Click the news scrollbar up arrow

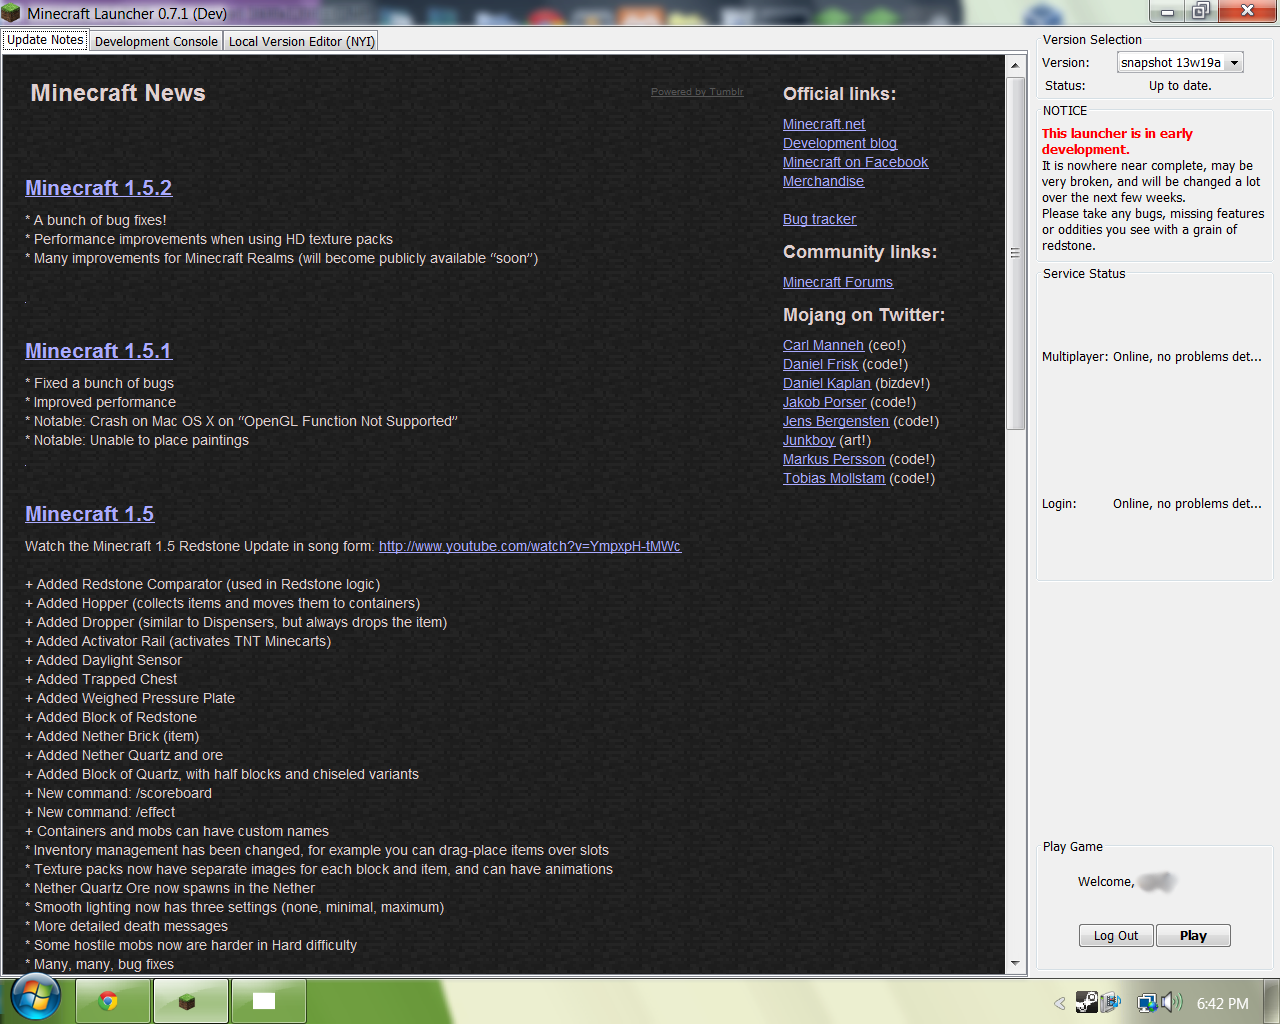pyautogui.click(x=1015, y=65)
